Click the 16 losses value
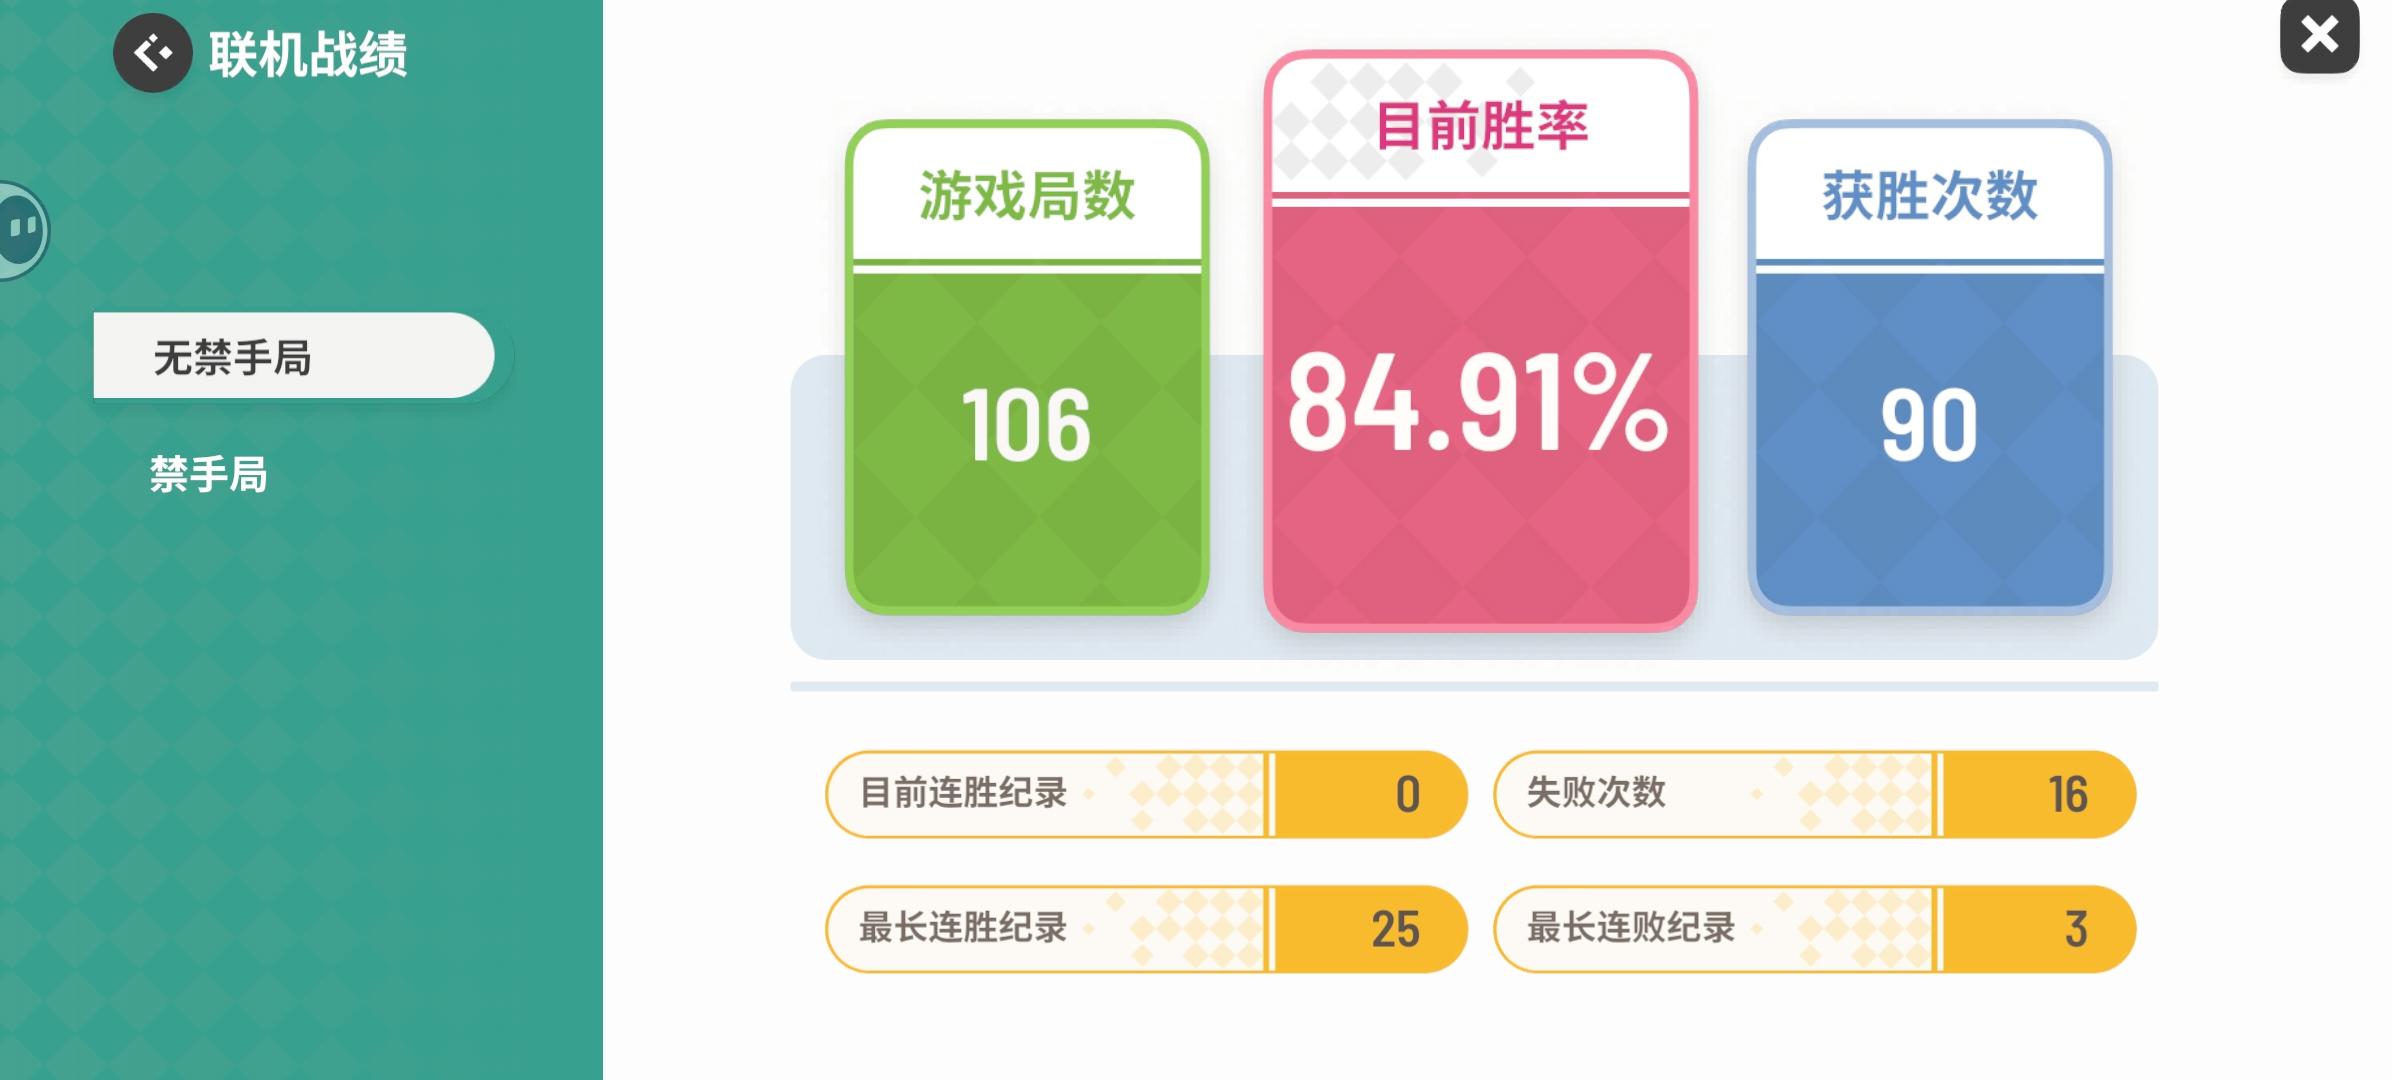This screenshot has height=1080, width=2392. (x=2067, y=795)
